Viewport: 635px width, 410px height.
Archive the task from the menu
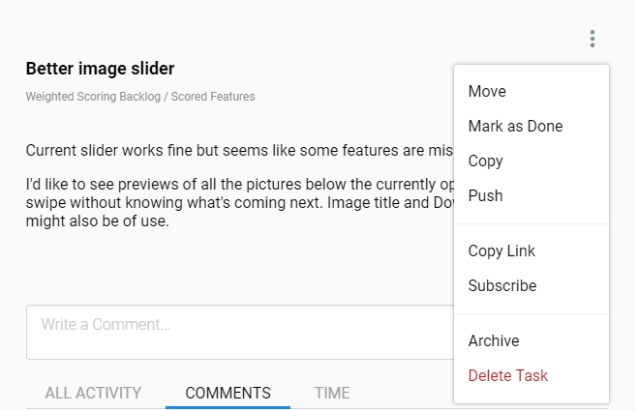(x=493, y=341)
